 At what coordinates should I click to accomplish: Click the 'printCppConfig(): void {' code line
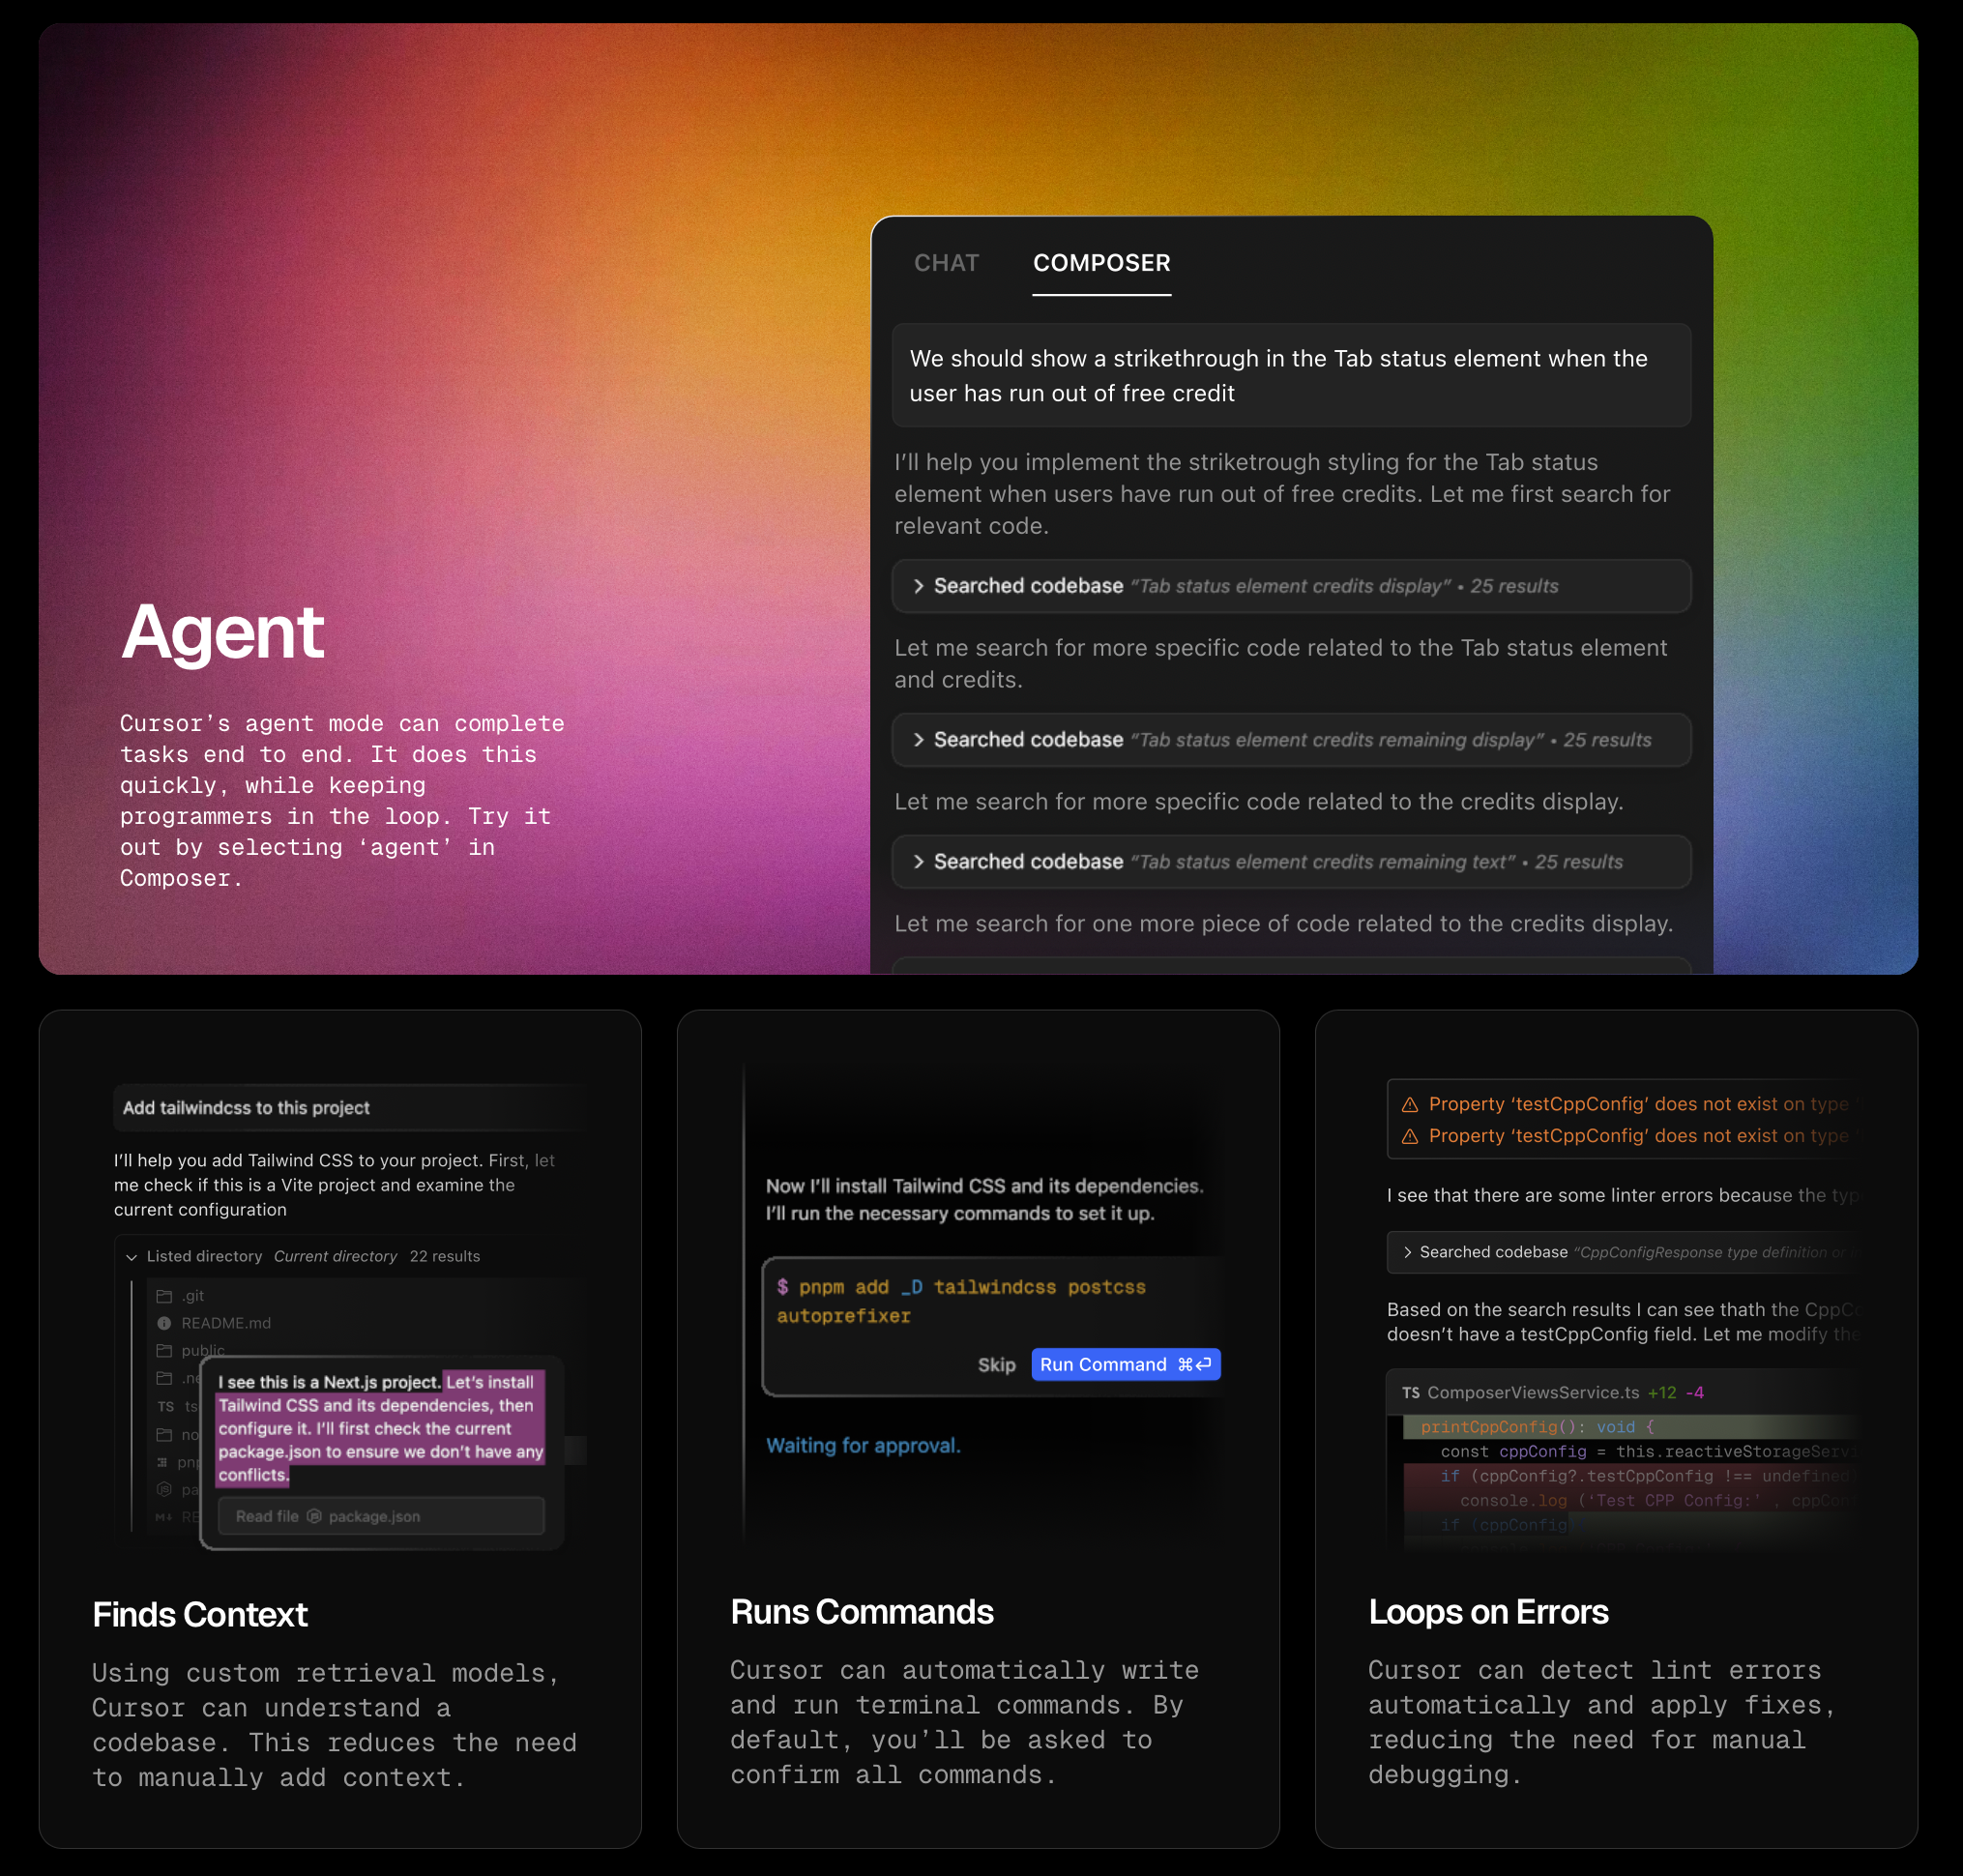[1537, 1427]
